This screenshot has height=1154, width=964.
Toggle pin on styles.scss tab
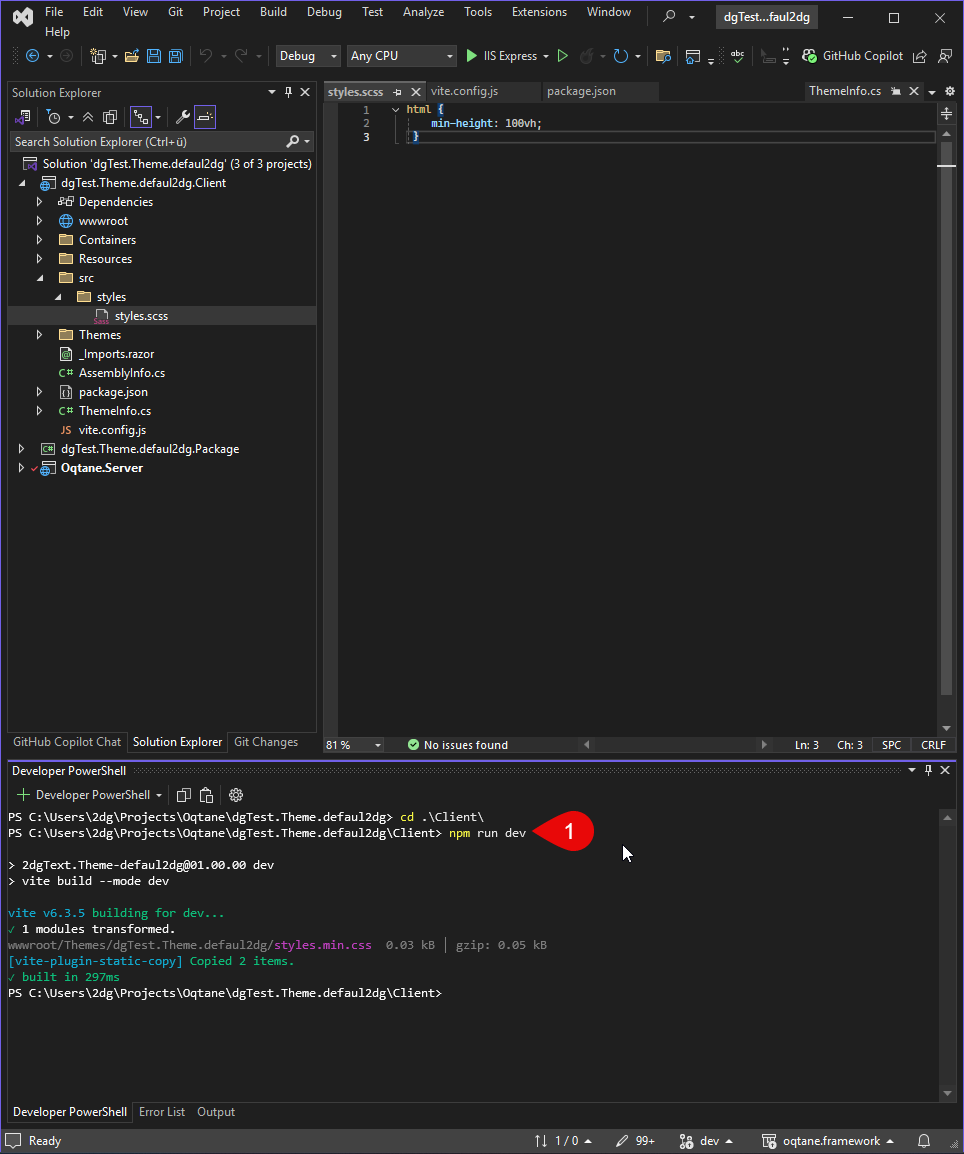[397, 92]
